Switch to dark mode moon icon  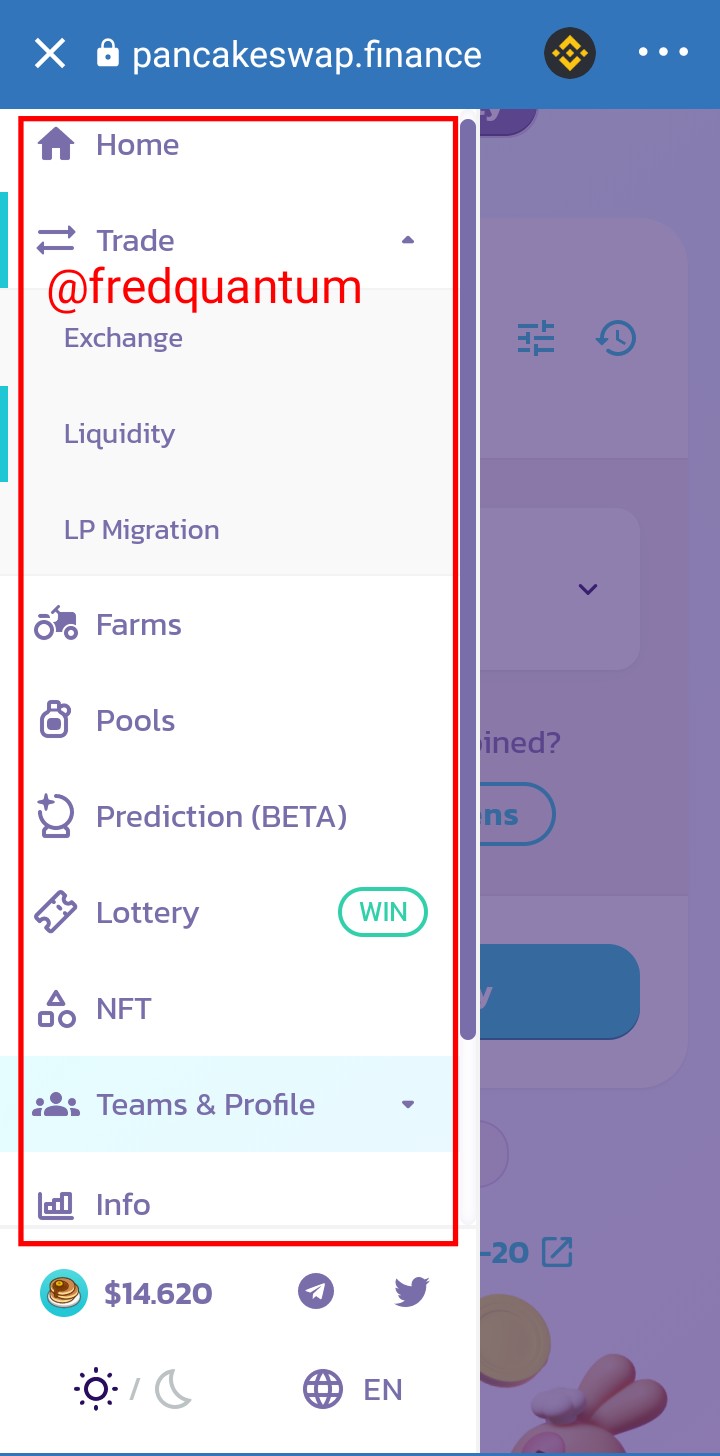[173, 1389]
